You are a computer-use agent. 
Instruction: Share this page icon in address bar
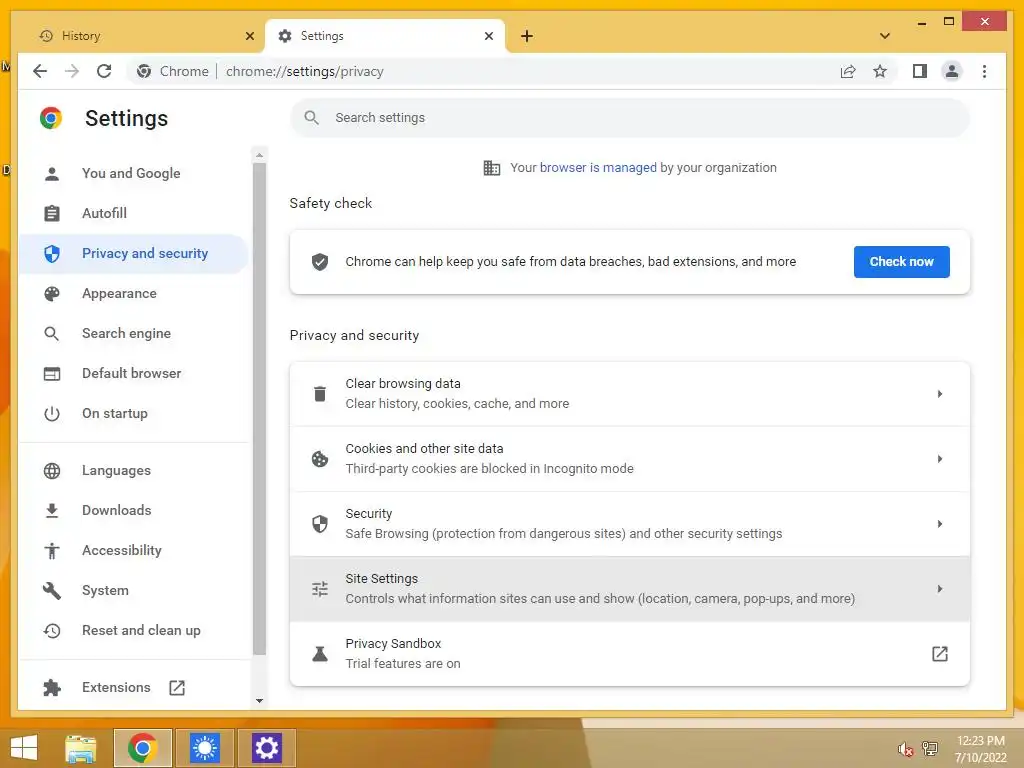click(x=848, y=71)
